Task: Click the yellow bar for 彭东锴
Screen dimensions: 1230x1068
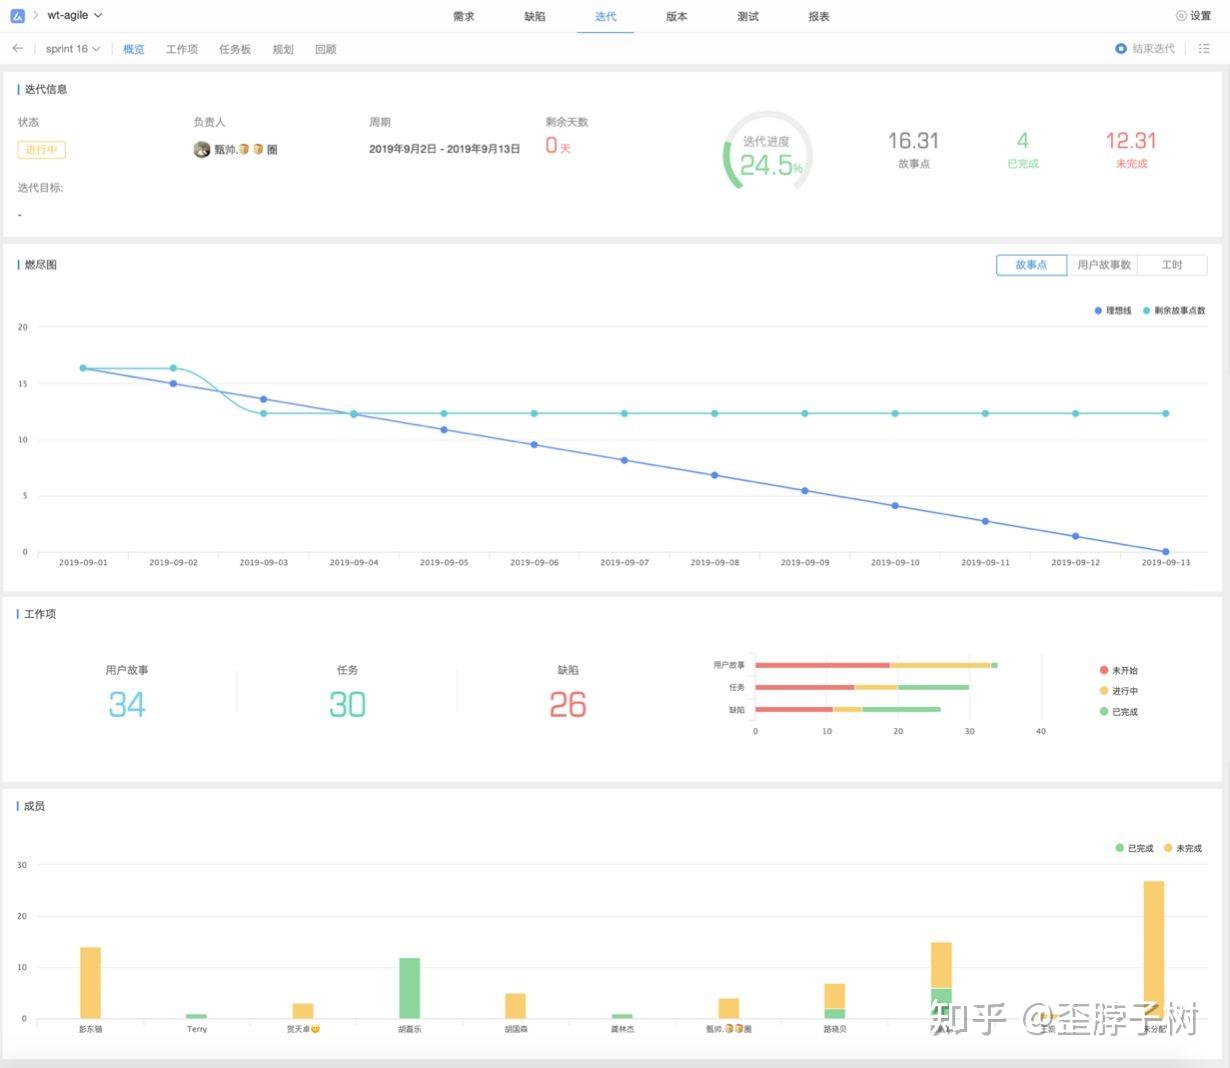Action: pos(90,983)
